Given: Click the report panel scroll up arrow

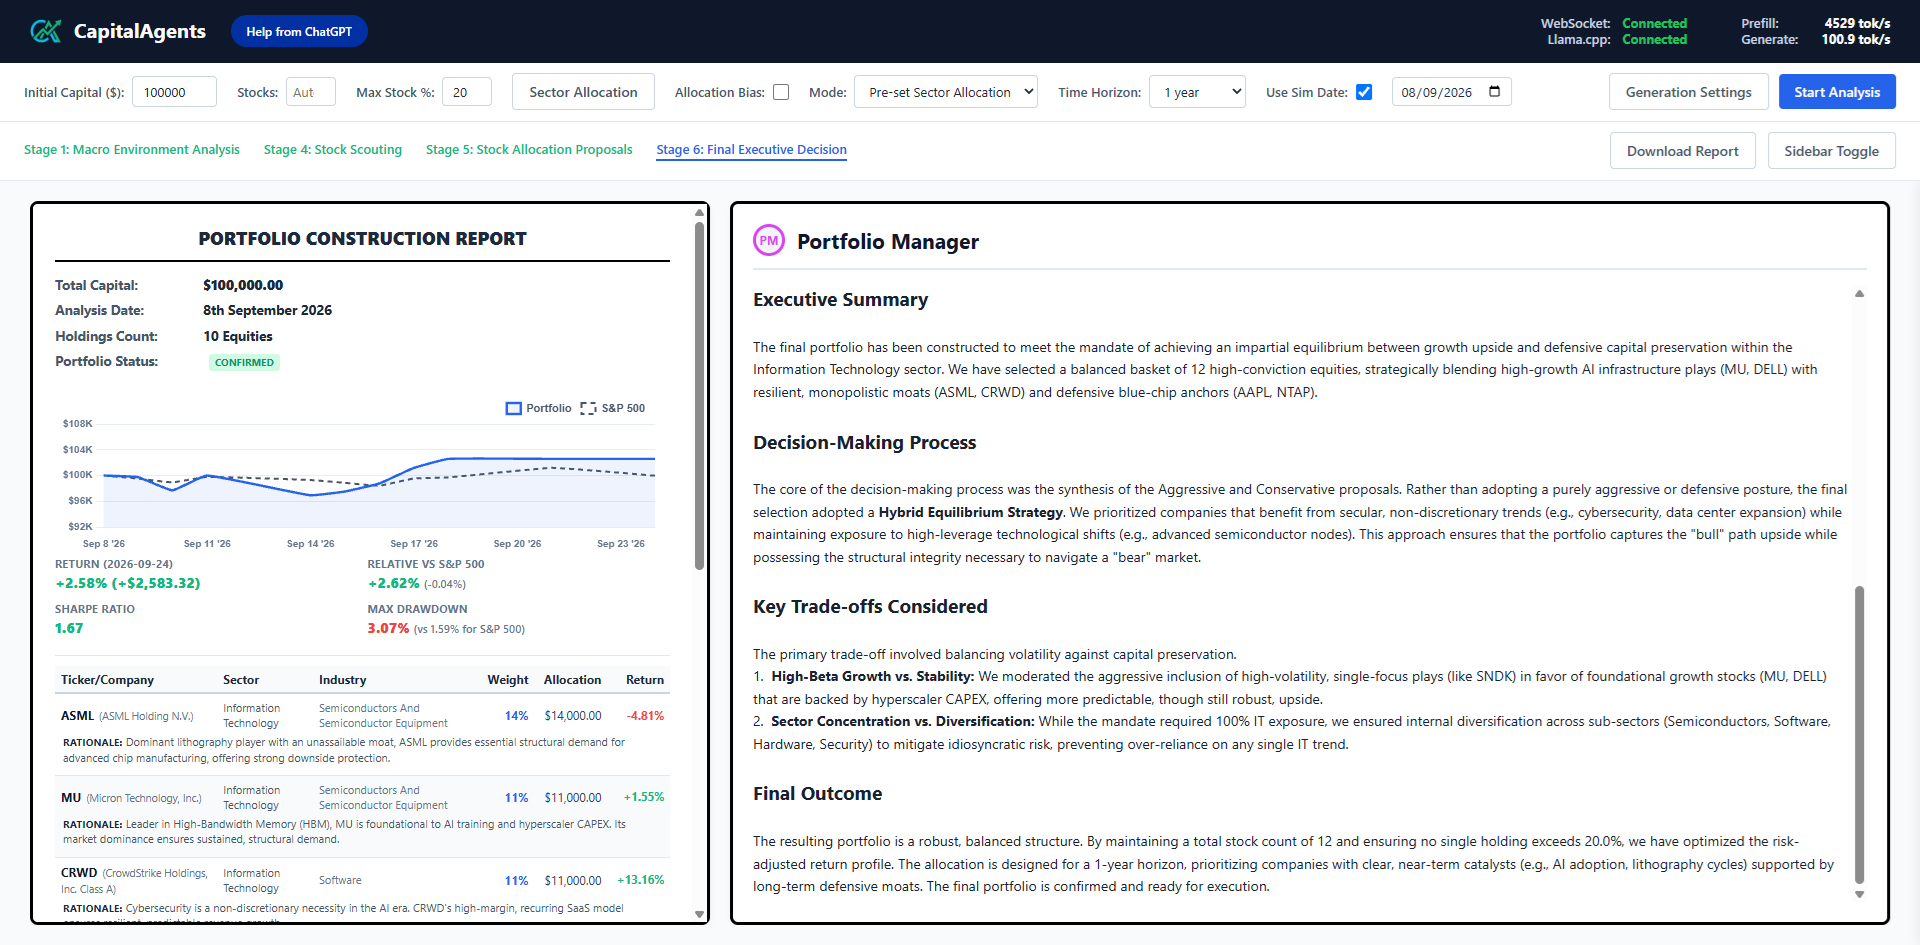Looking at the screenshot, I should [x=699, y=213].
